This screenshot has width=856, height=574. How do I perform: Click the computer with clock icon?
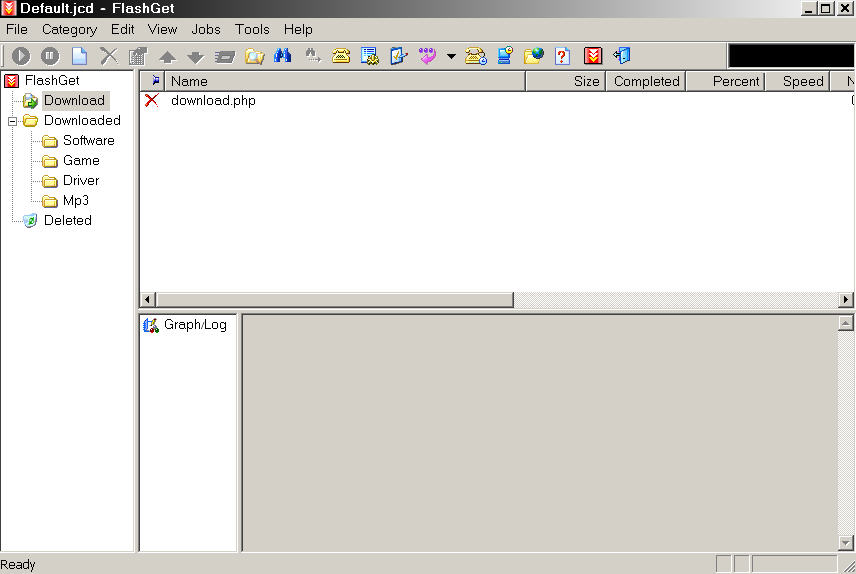point(506,56)
